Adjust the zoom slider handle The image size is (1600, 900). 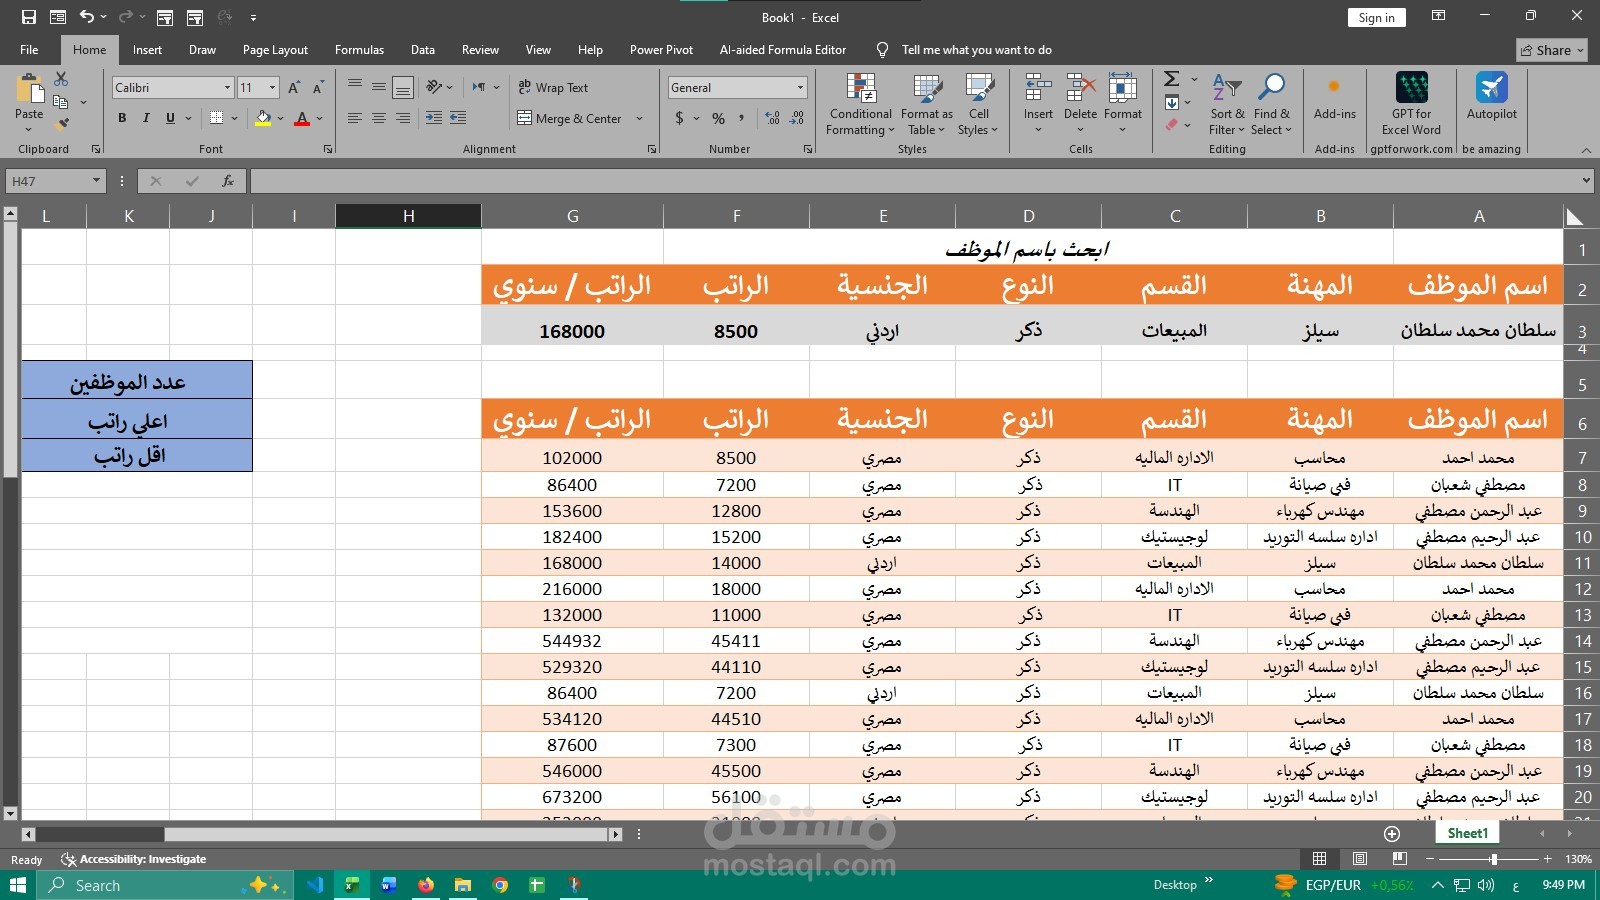click(x=1493, y=859)
